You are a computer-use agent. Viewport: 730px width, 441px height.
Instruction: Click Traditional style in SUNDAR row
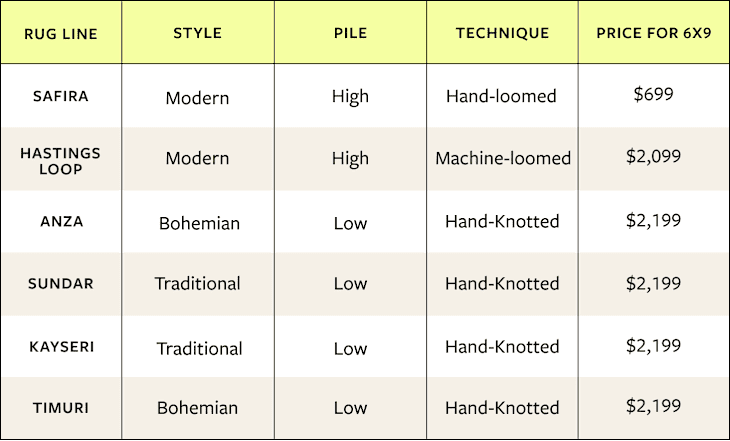[x=197, y=284]
